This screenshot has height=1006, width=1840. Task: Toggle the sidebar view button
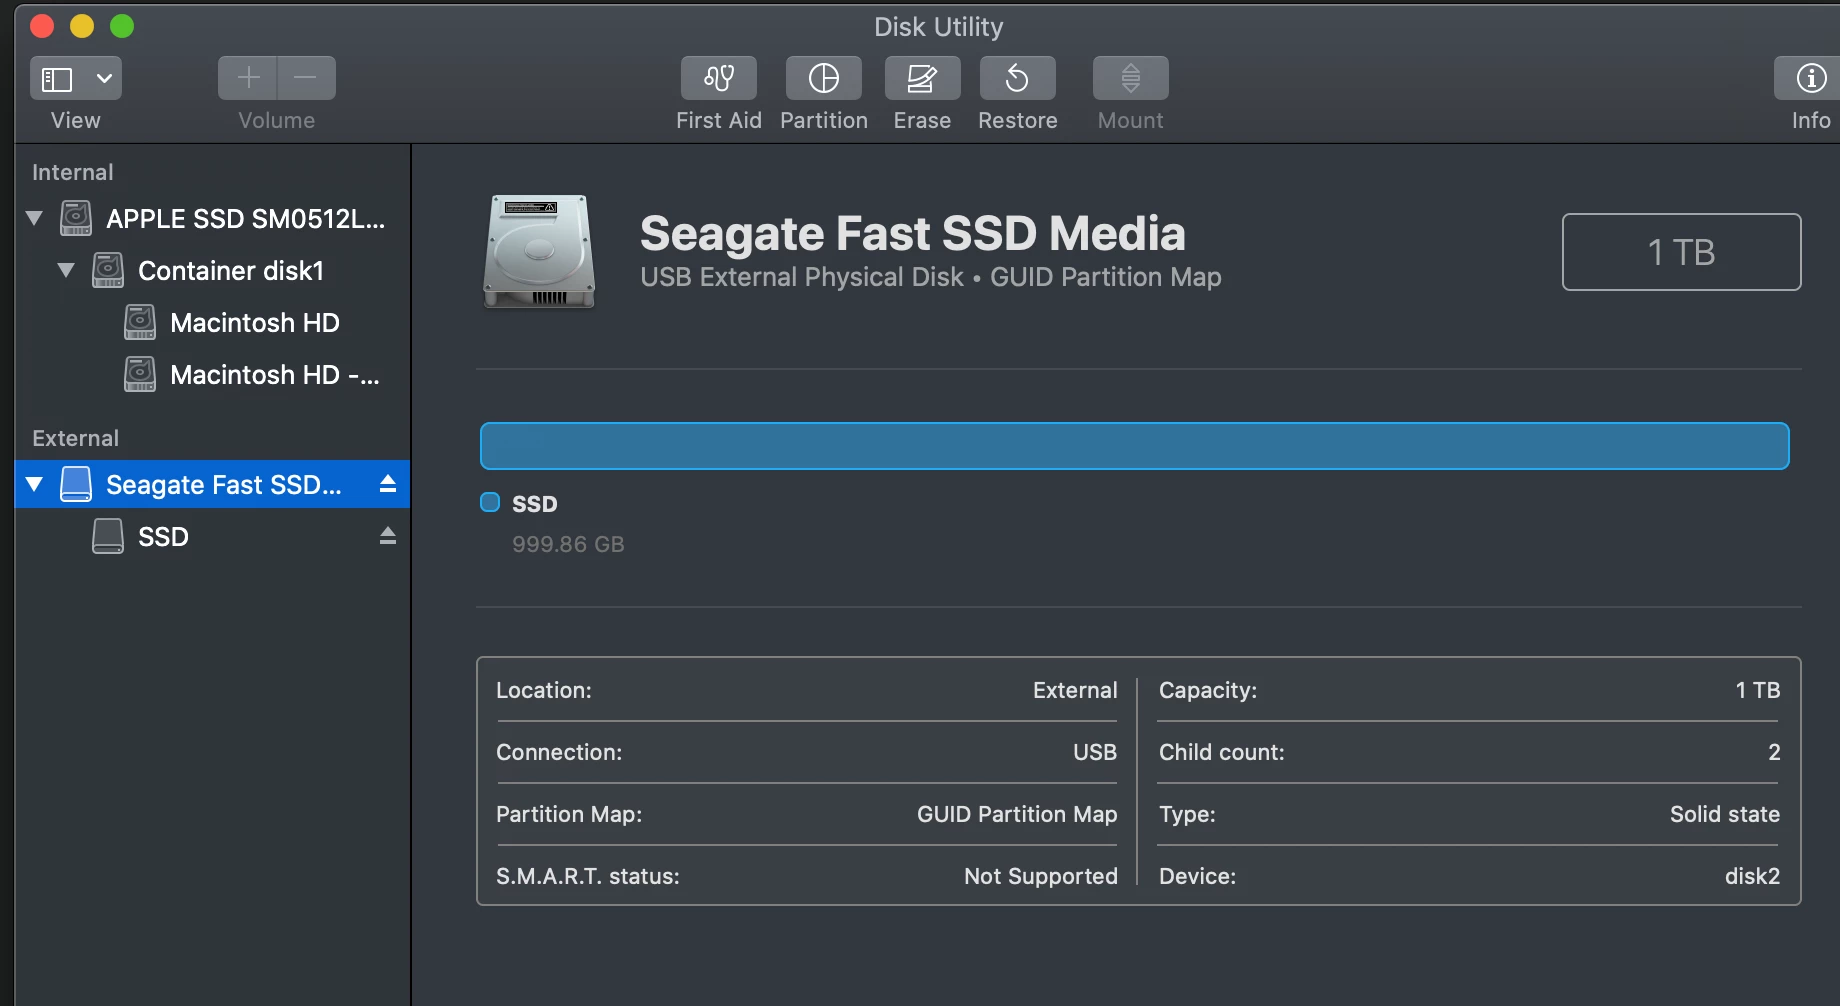pyautogui.click(x=57, y=78)
